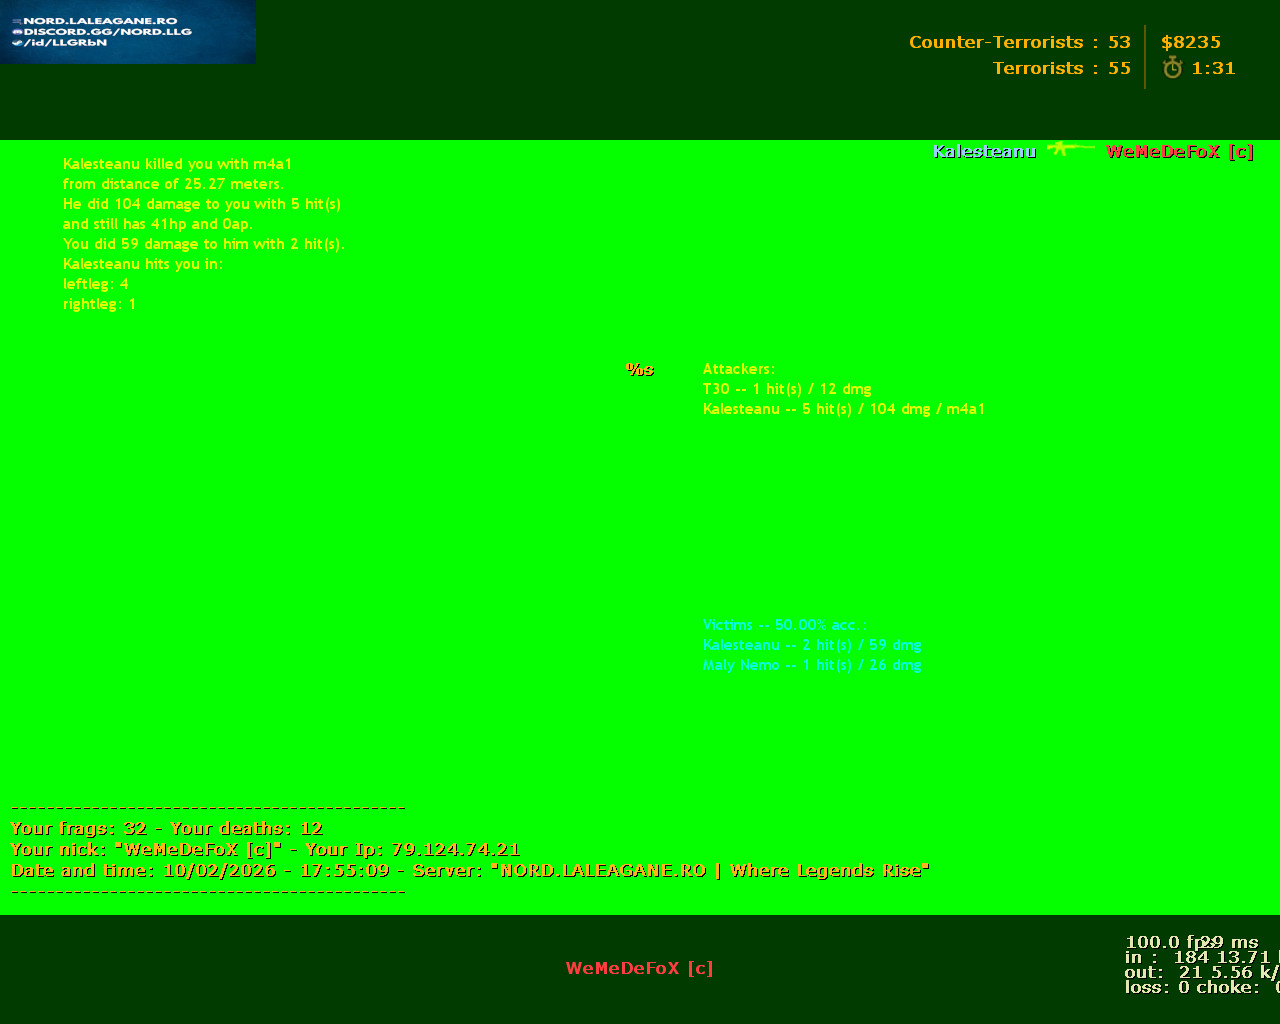Click the $8235 money amount

pyautogui.click(x=1191, y=42)
